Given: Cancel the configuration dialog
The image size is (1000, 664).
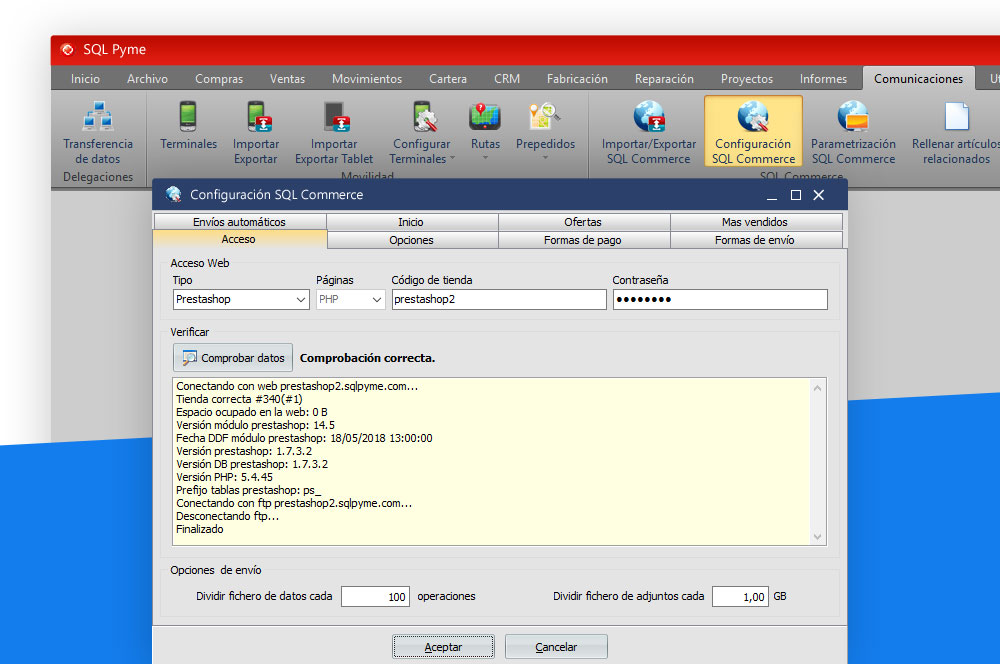Looking at the screenshot, I should tap(555, 647).
